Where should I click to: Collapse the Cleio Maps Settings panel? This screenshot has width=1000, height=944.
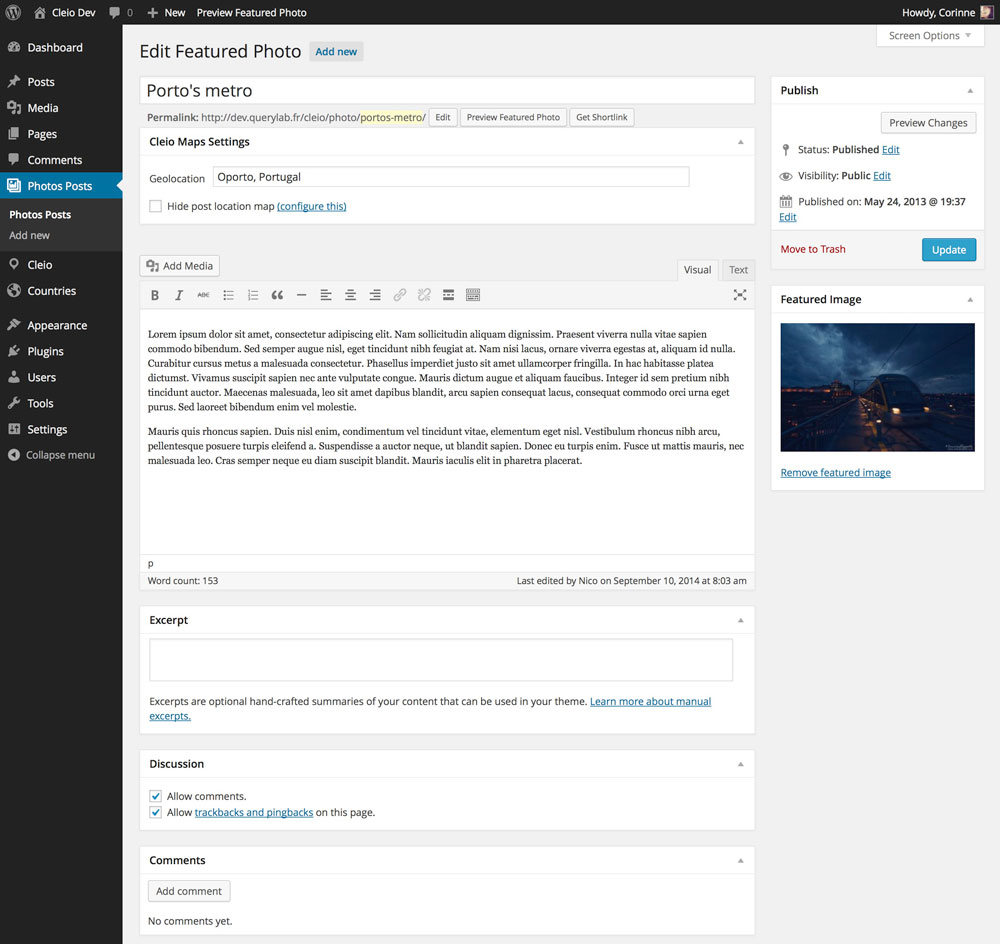[740, 142]
